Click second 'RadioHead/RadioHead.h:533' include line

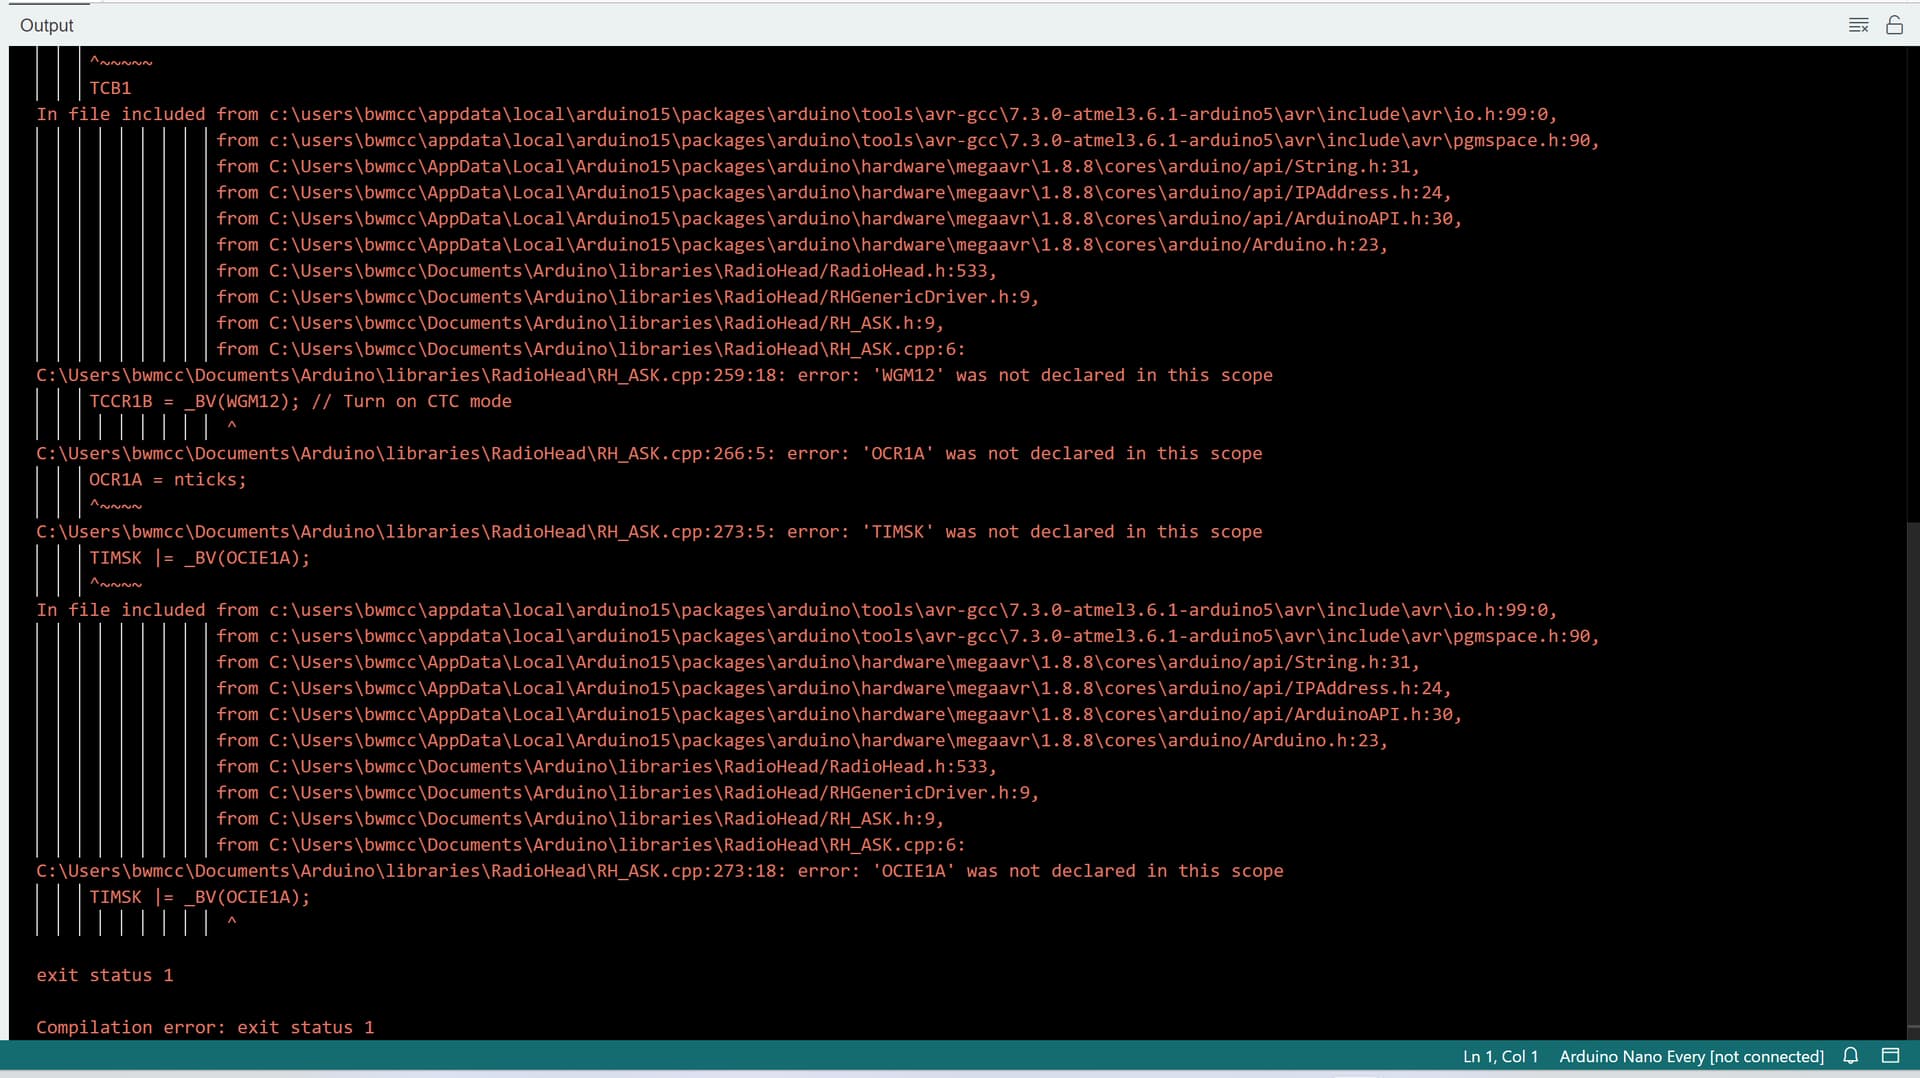(x=607, y=766)
